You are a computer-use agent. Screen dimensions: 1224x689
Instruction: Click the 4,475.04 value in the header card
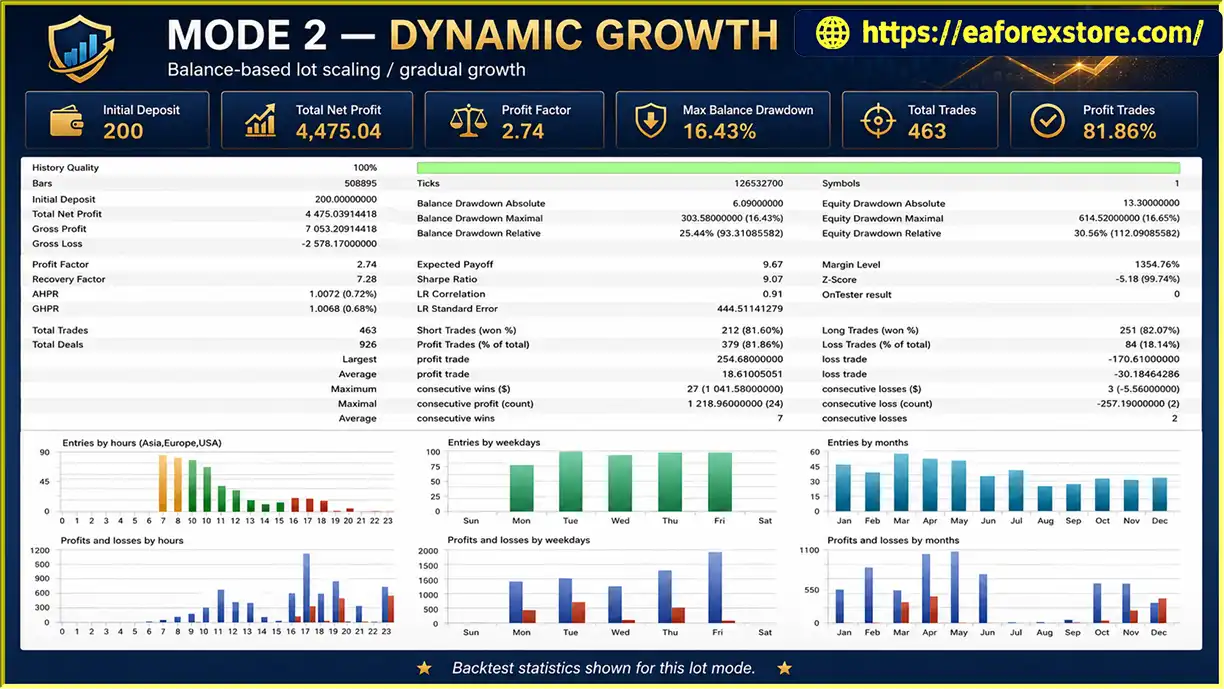pos(338,131)
